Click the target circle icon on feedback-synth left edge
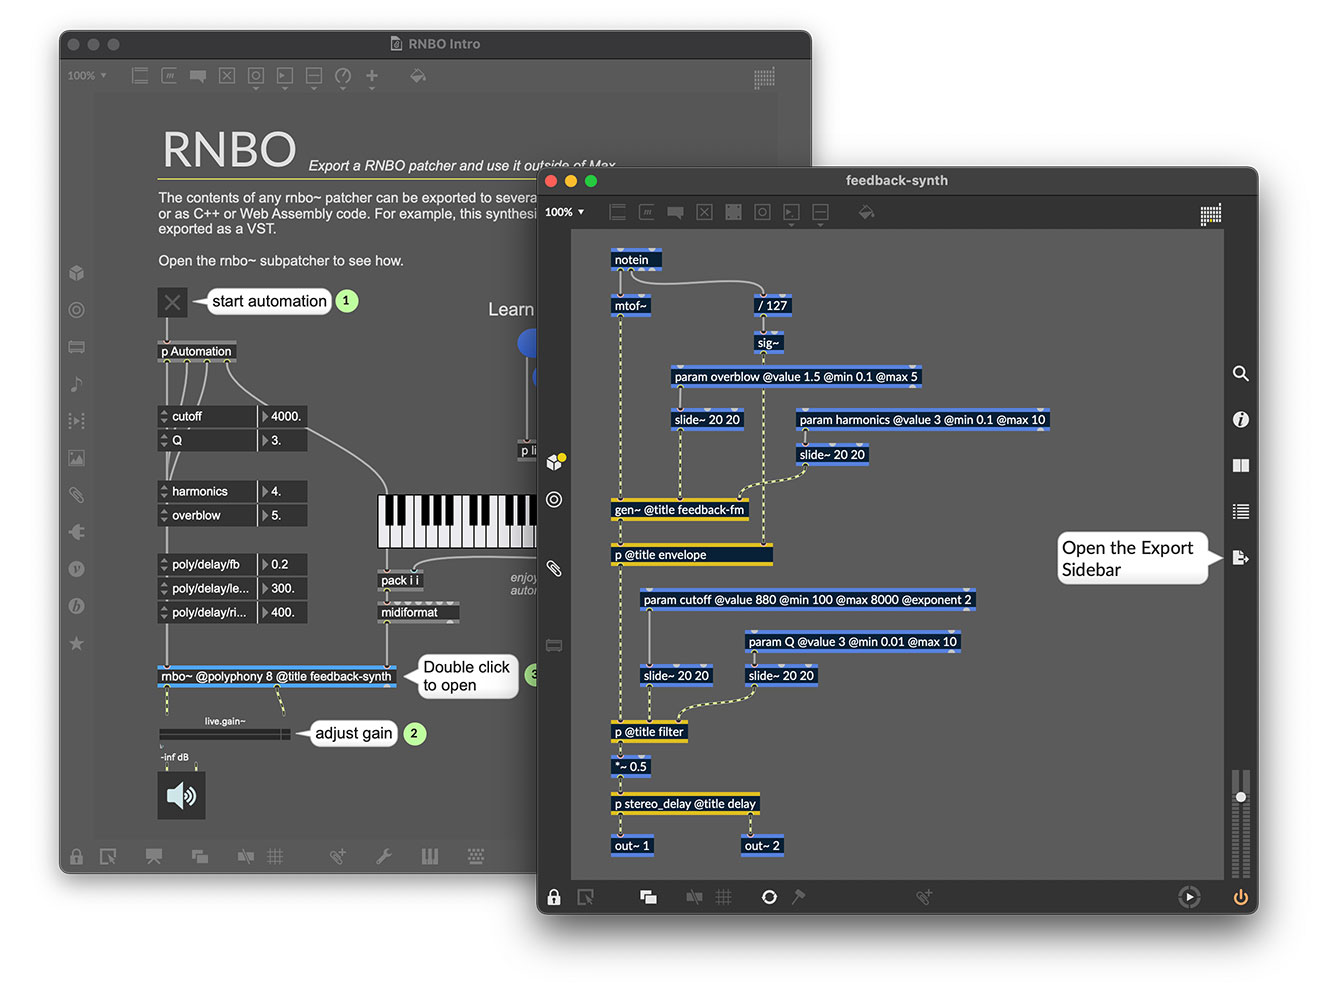 click(x=554, y=499)
